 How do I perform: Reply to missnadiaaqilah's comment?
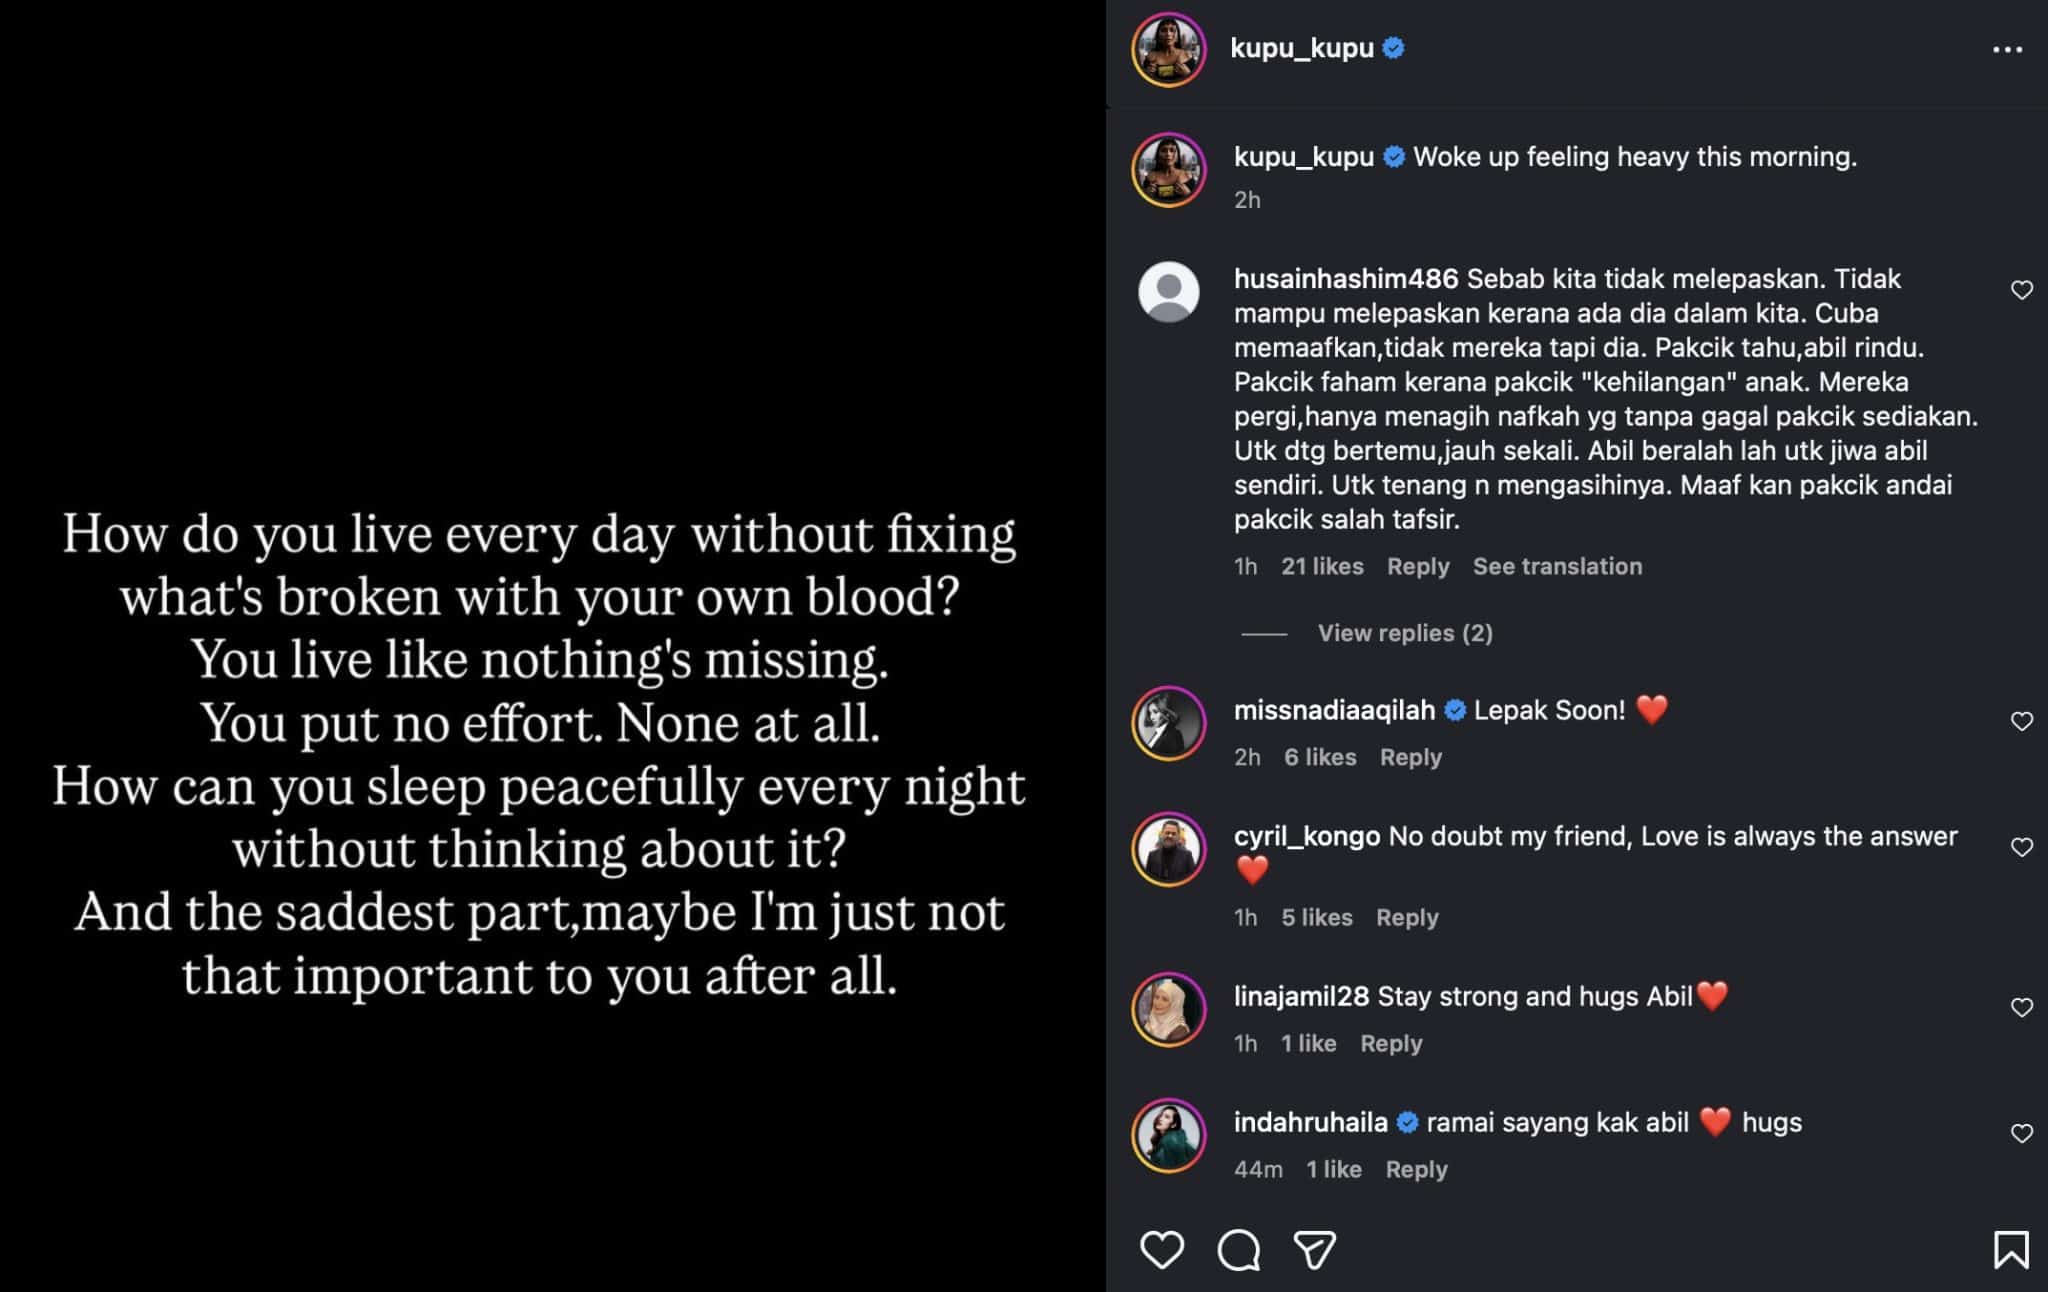pyautogui.click(x=1410, y=757)
